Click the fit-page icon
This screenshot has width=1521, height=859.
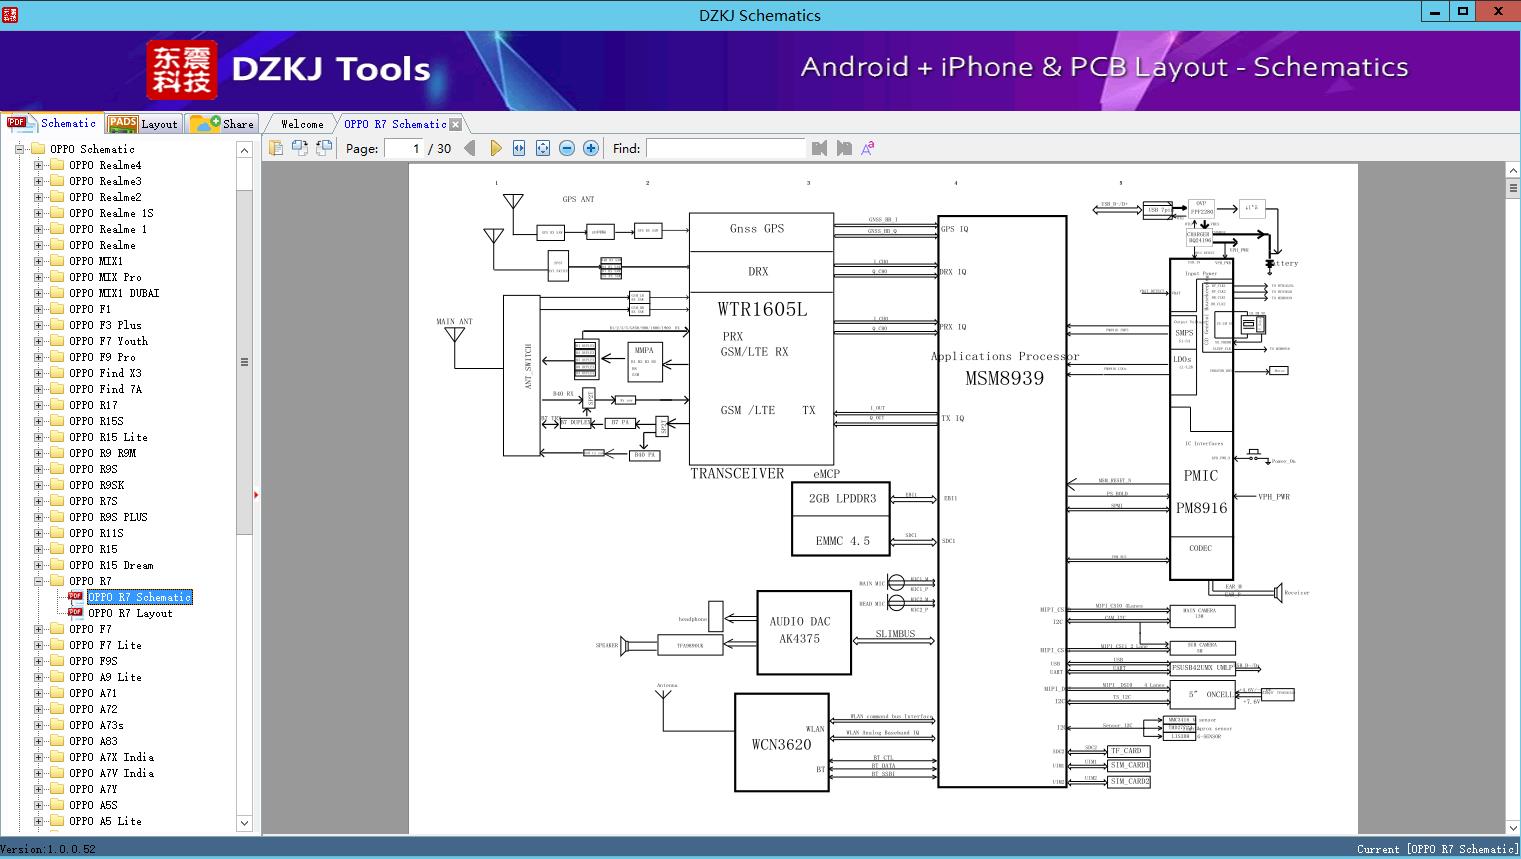coord(543,148)
